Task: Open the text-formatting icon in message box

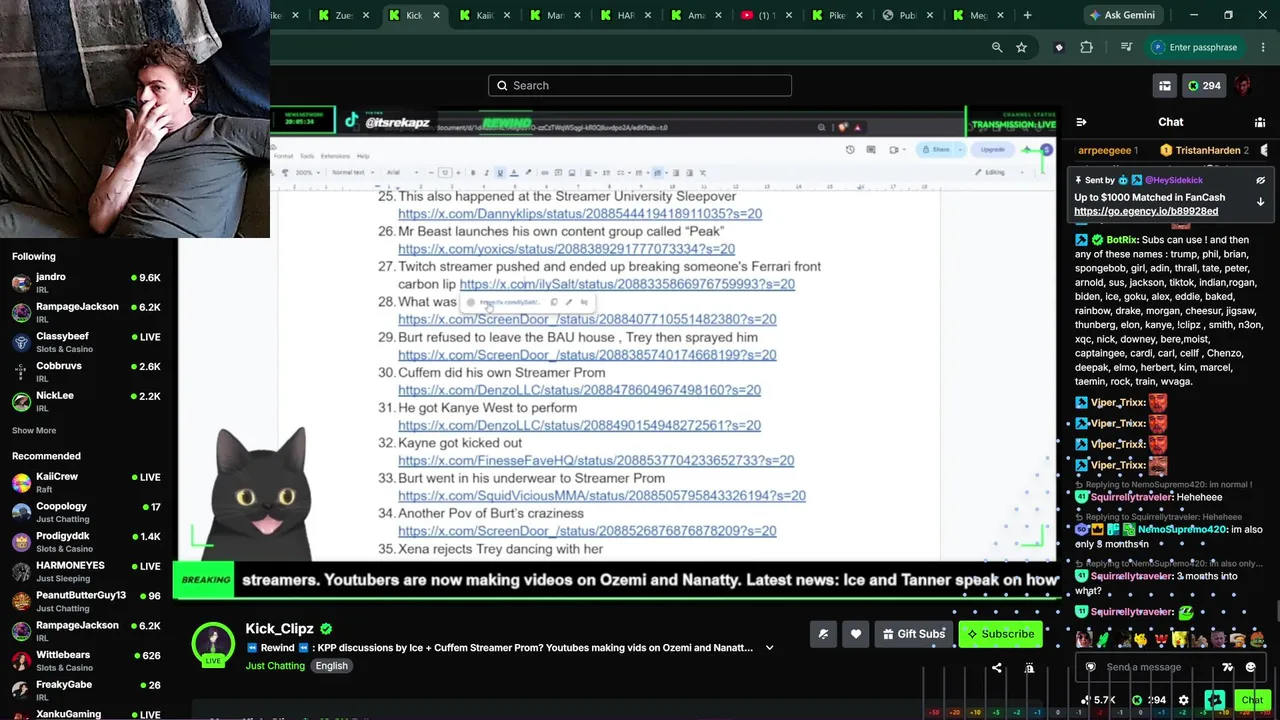Action: (x=1227, y=667)
